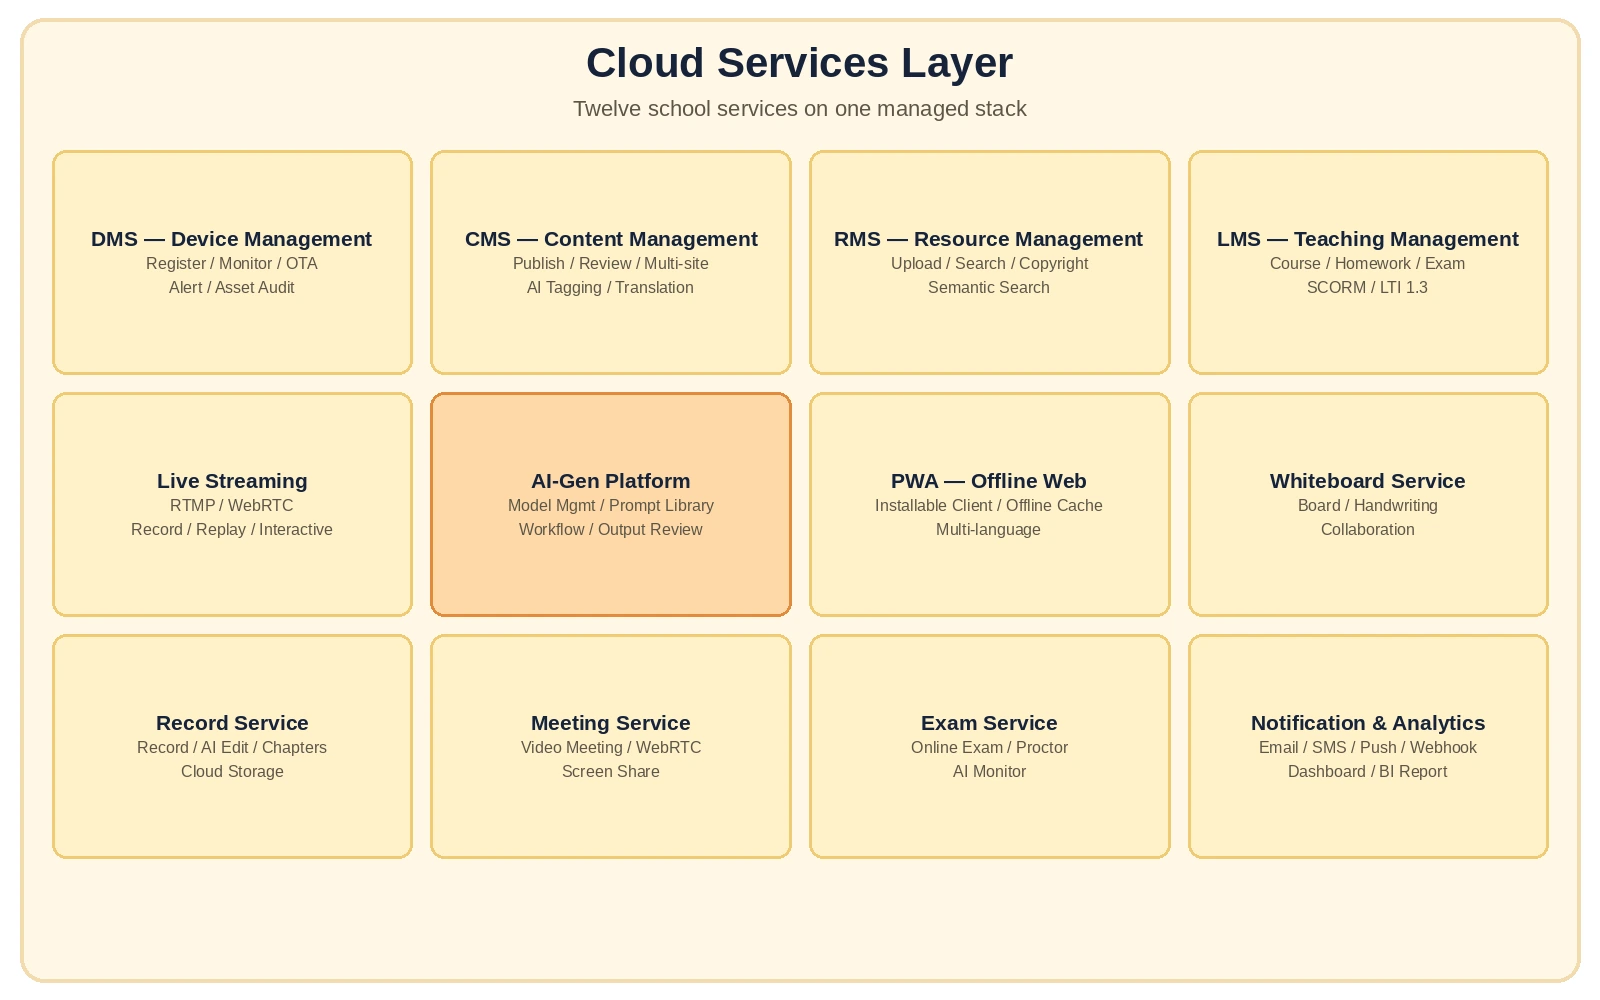
Task: Click 'Alert / Asset Audit' line
Action: tap(231, 288)
